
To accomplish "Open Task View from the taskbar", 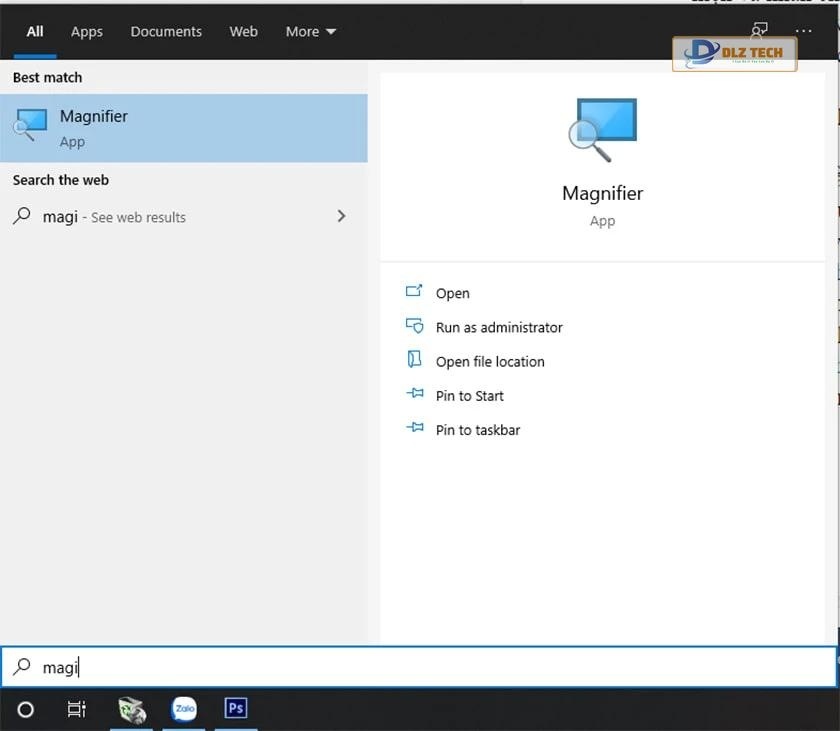I will 76,709.
